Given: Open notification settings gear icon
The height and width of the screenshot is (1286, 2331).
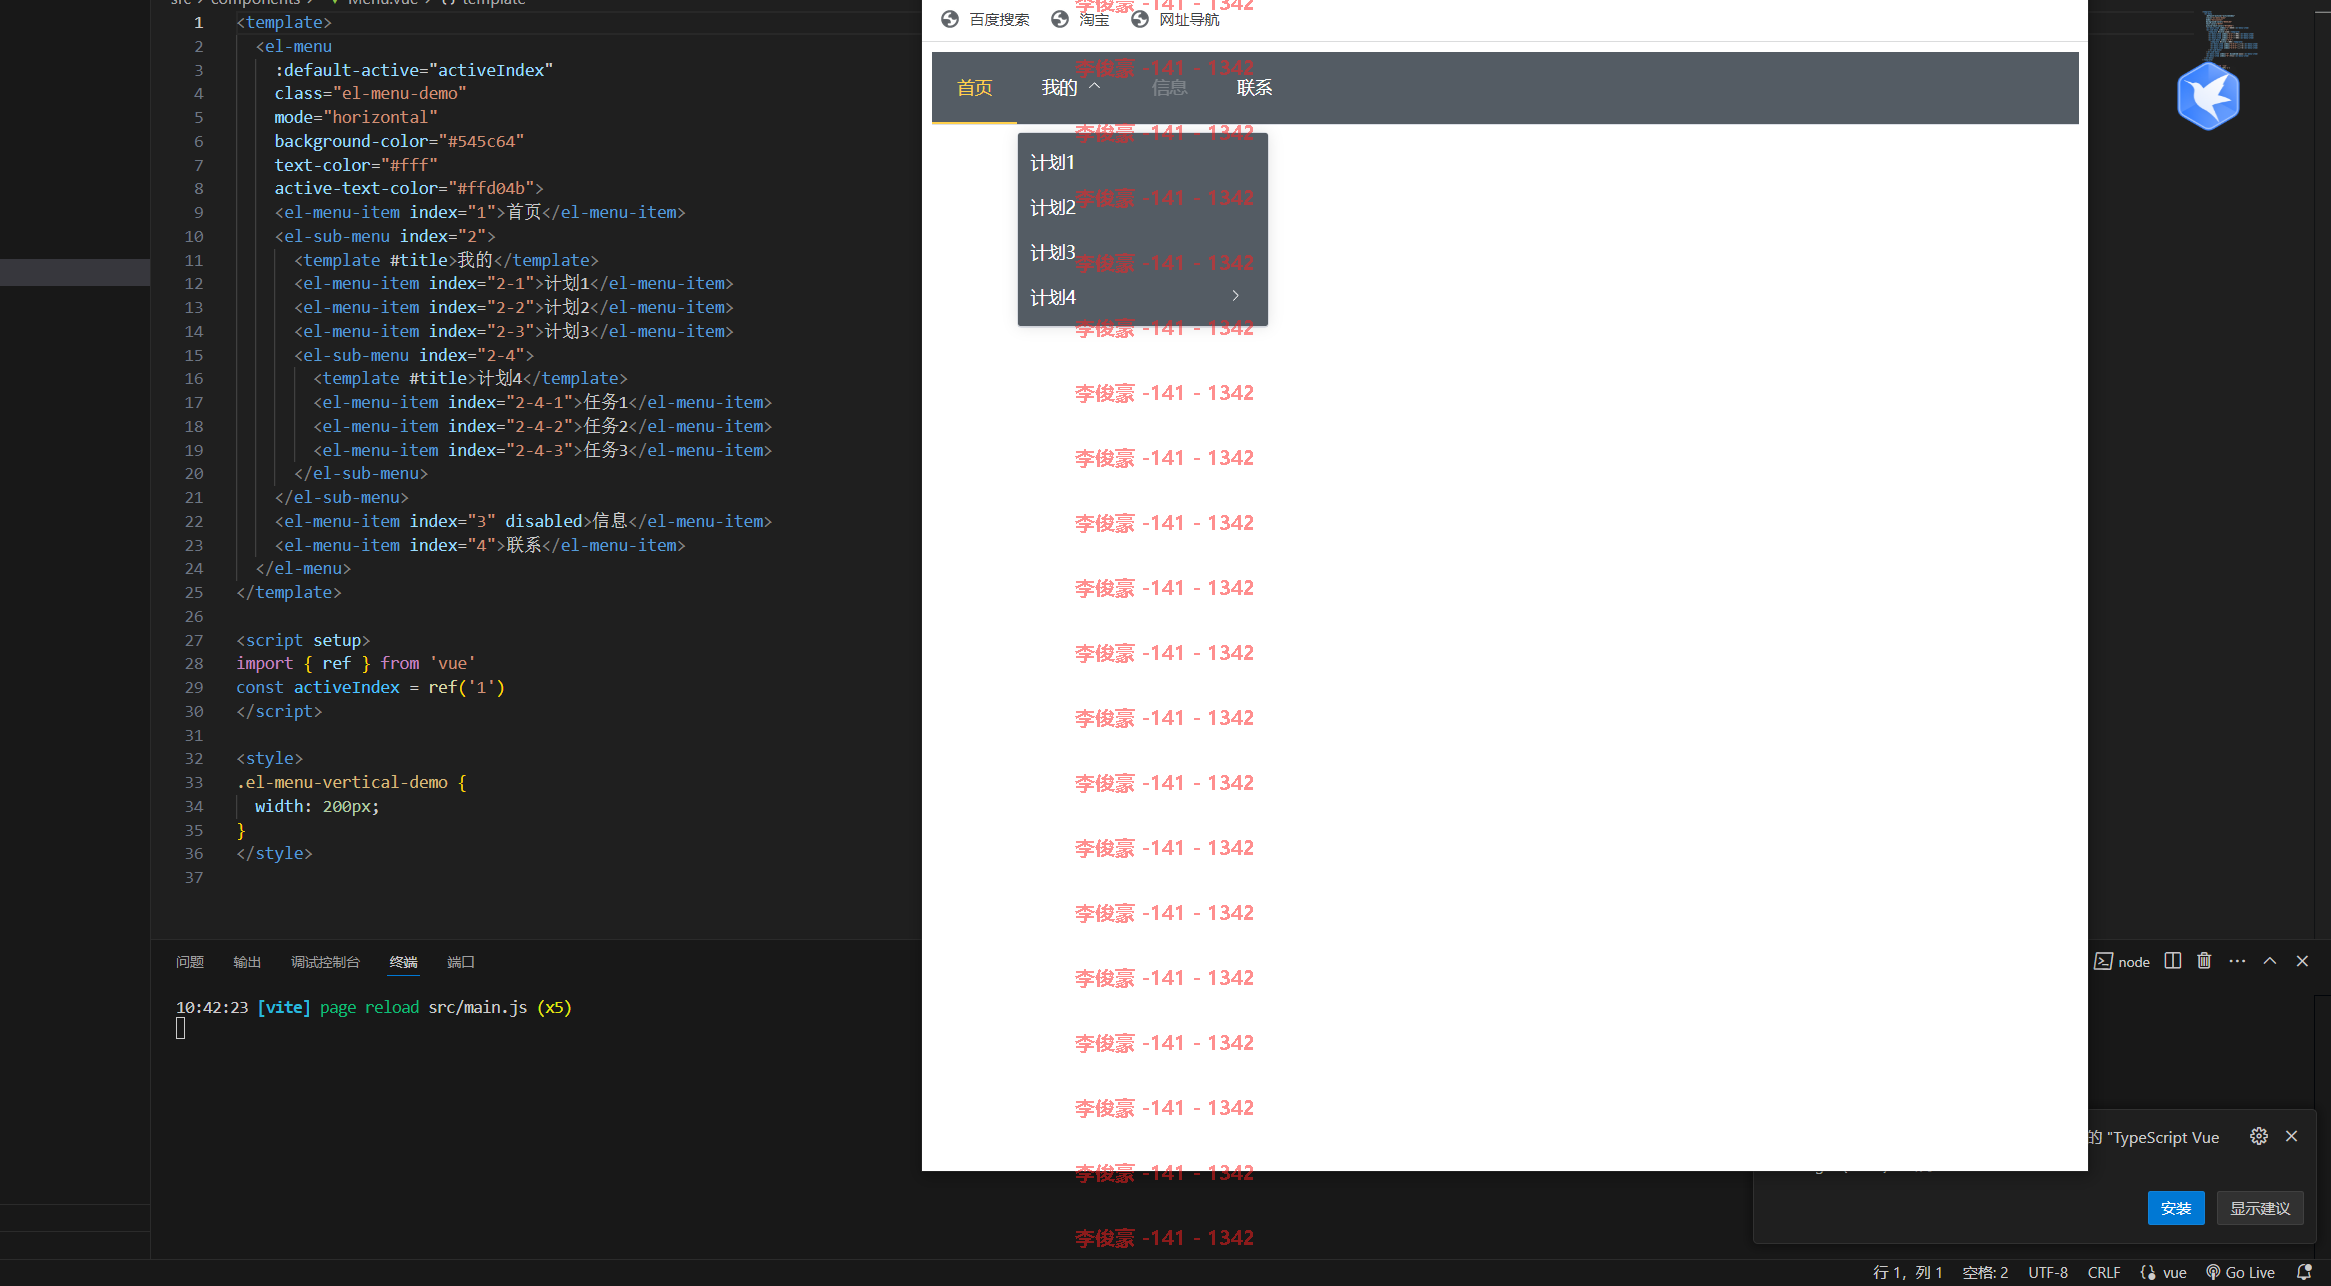Looking at the screenshot, I should click(2259, 1136).
